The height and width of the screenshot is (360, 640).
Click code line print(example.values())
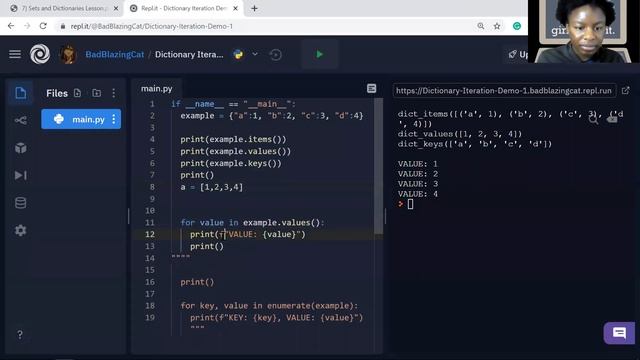236,151
